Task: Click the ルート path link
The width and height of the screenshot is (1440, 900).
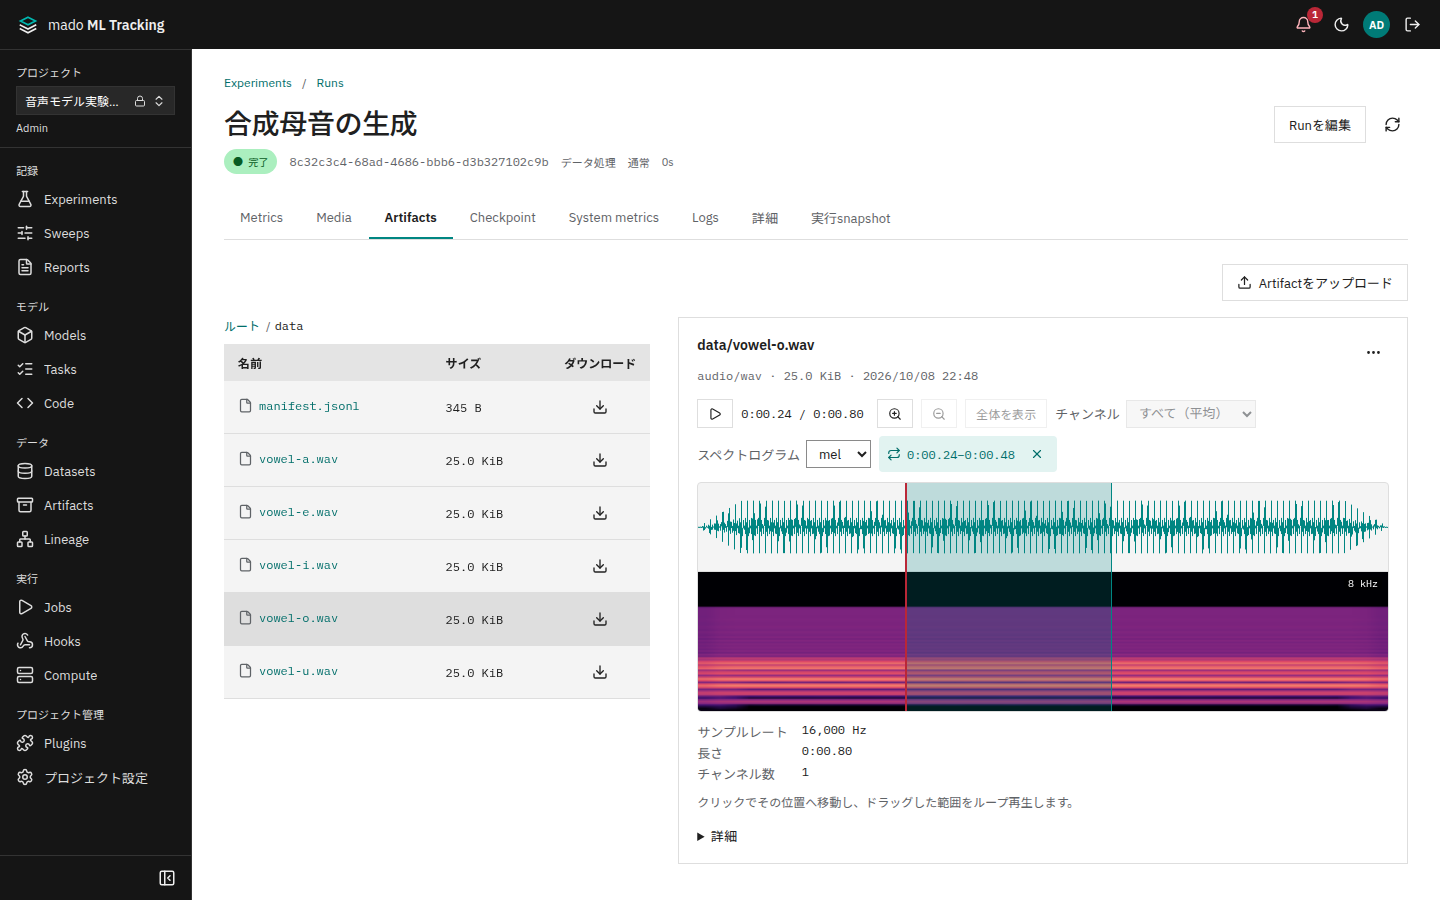Action: click(241, 326)
